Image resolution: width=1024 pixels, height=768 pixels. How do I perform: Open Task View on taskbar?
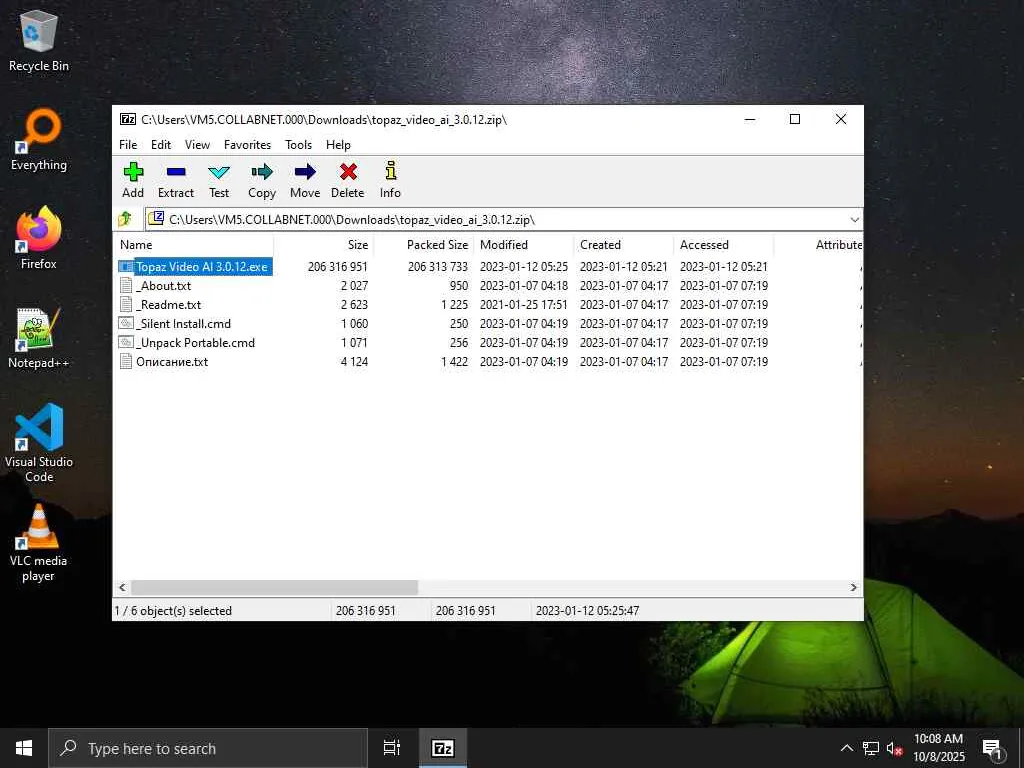[x=392, y=748]
